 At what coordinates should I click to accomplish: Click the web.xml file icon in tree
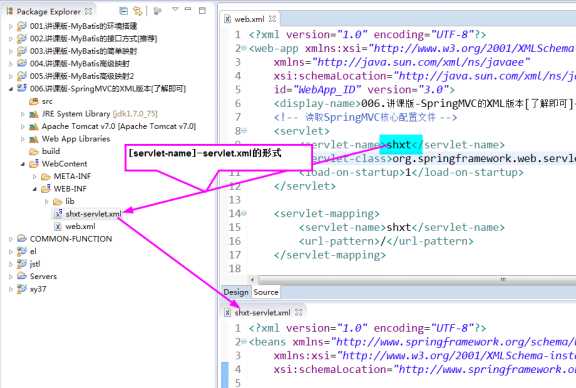pos(58,226)
